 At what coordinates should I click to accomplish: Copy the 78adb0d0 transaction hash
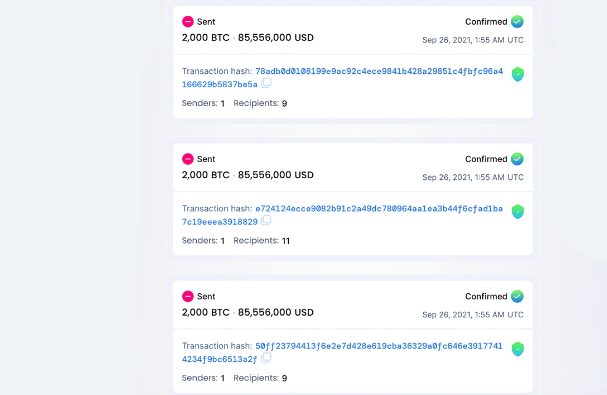click(266, 83)
